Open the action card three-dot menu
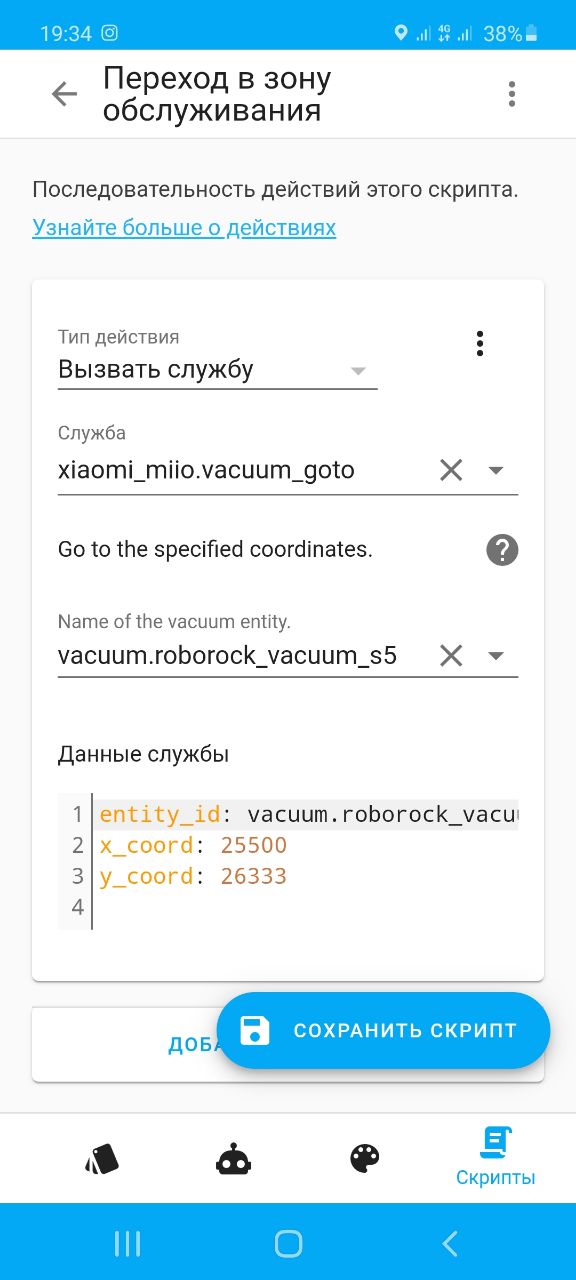 coord(480,343)
